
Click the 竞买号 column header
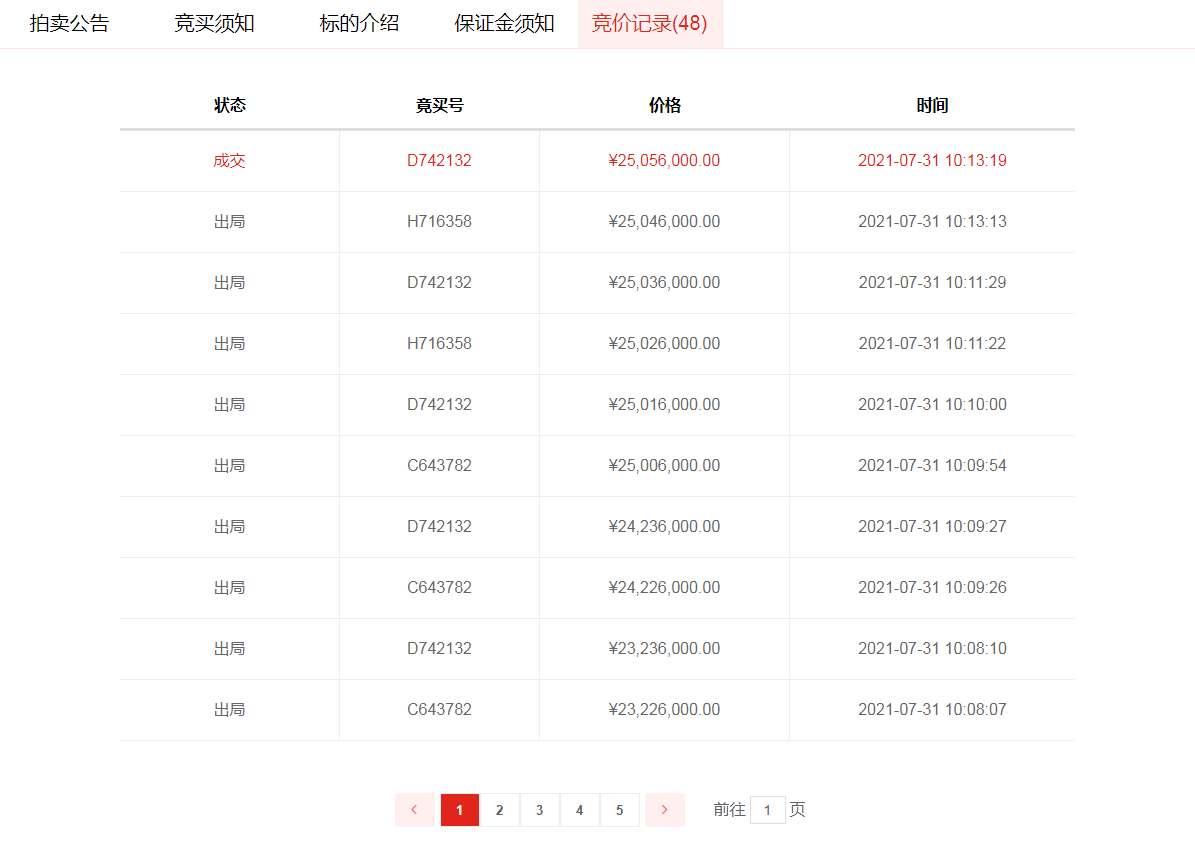coord(439,105)
